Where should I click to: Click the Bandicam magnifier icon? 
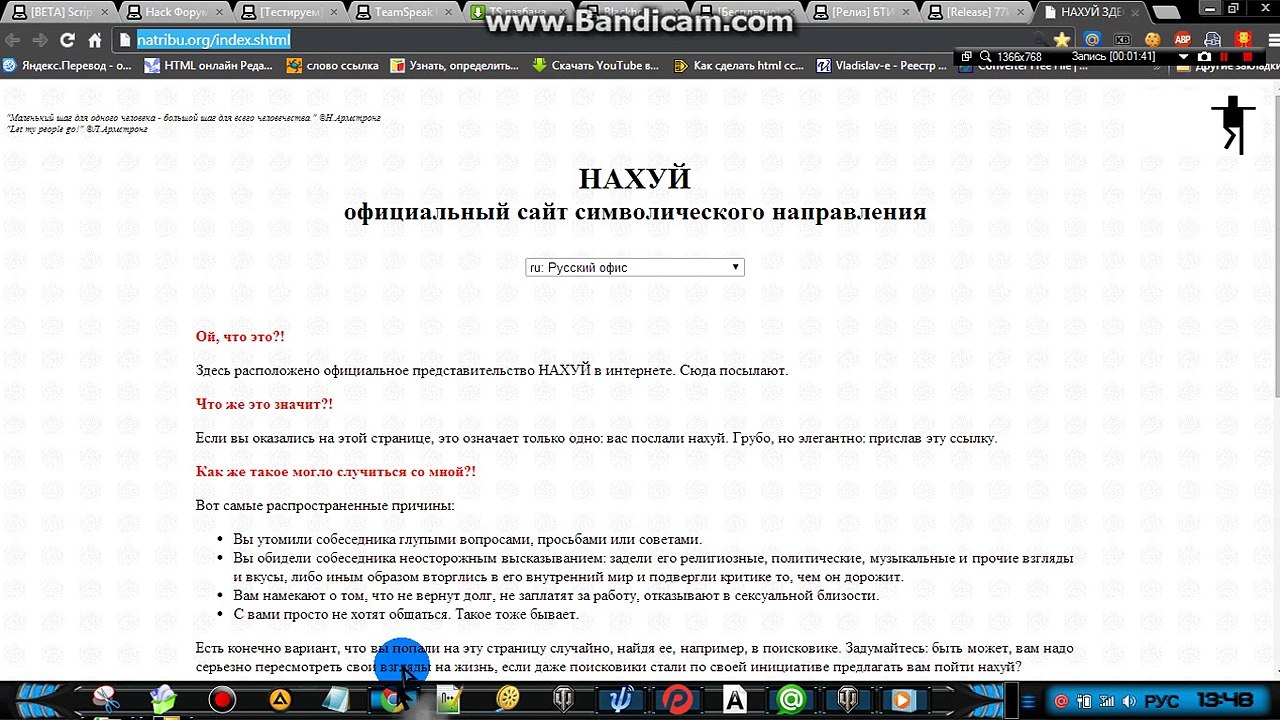click(x=985, y=57)
